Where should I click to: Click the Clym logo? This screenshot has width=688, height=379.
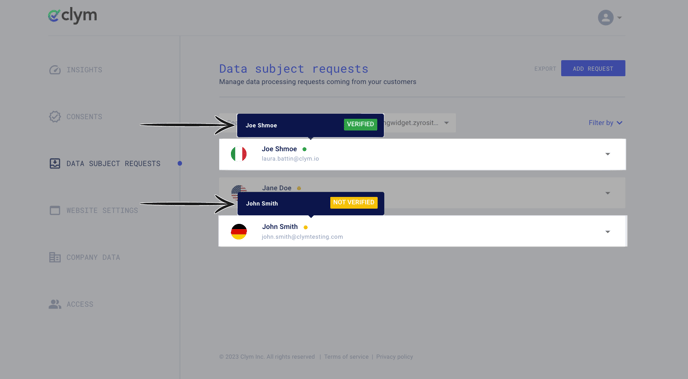click(72, 16)
